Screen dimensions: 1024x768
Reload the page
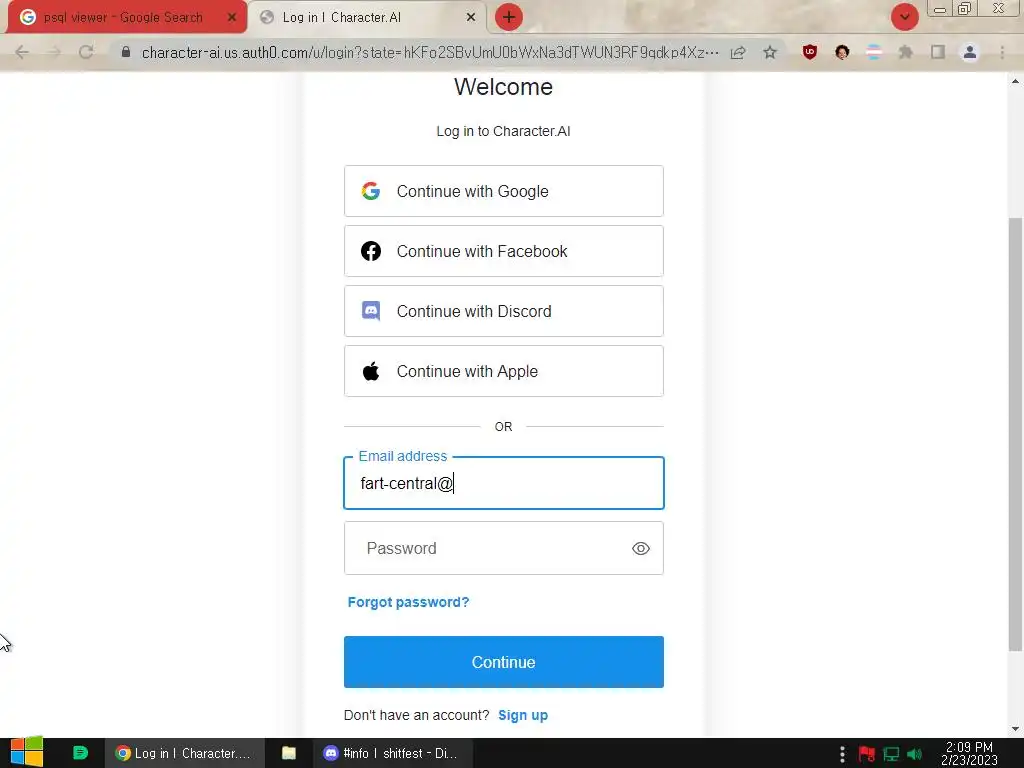tap(86, 52)
